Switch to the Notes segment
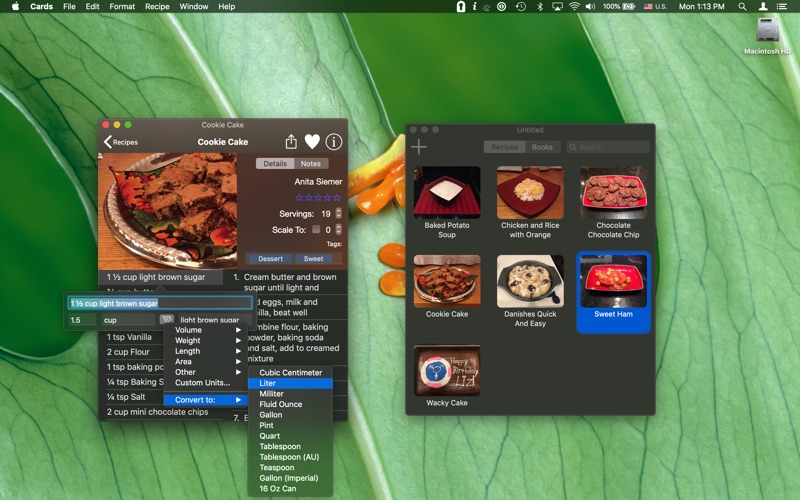This screenshot has width=800, height=500. pos(311,164)
